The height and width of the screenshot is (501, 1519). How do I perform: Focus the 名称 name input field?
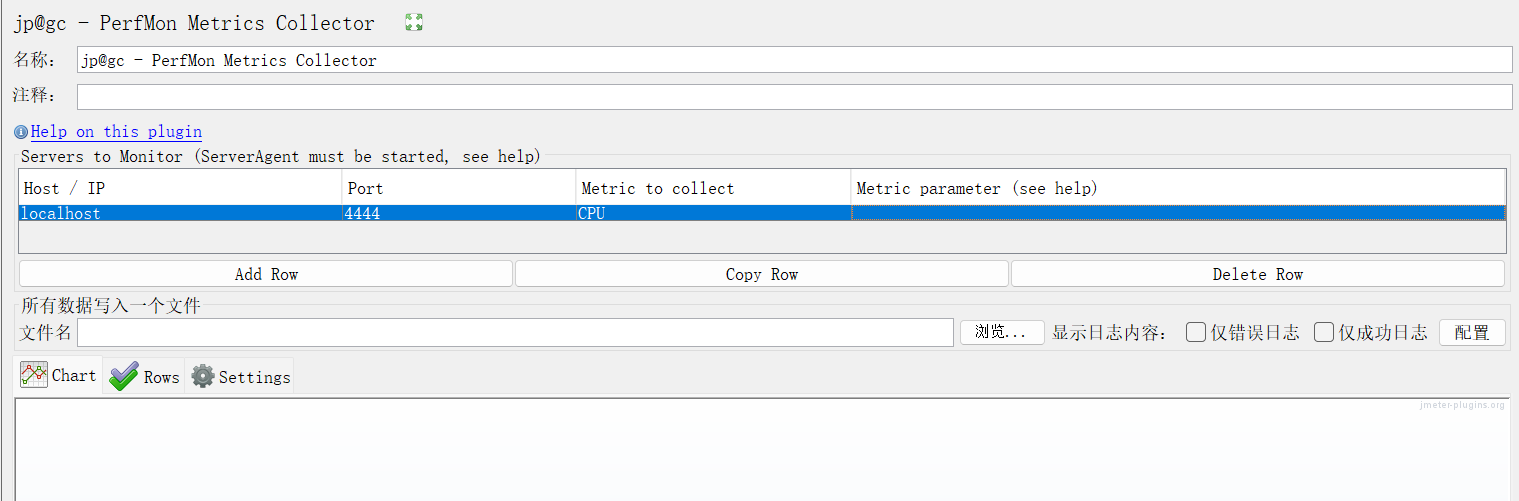tap(794, 60)
